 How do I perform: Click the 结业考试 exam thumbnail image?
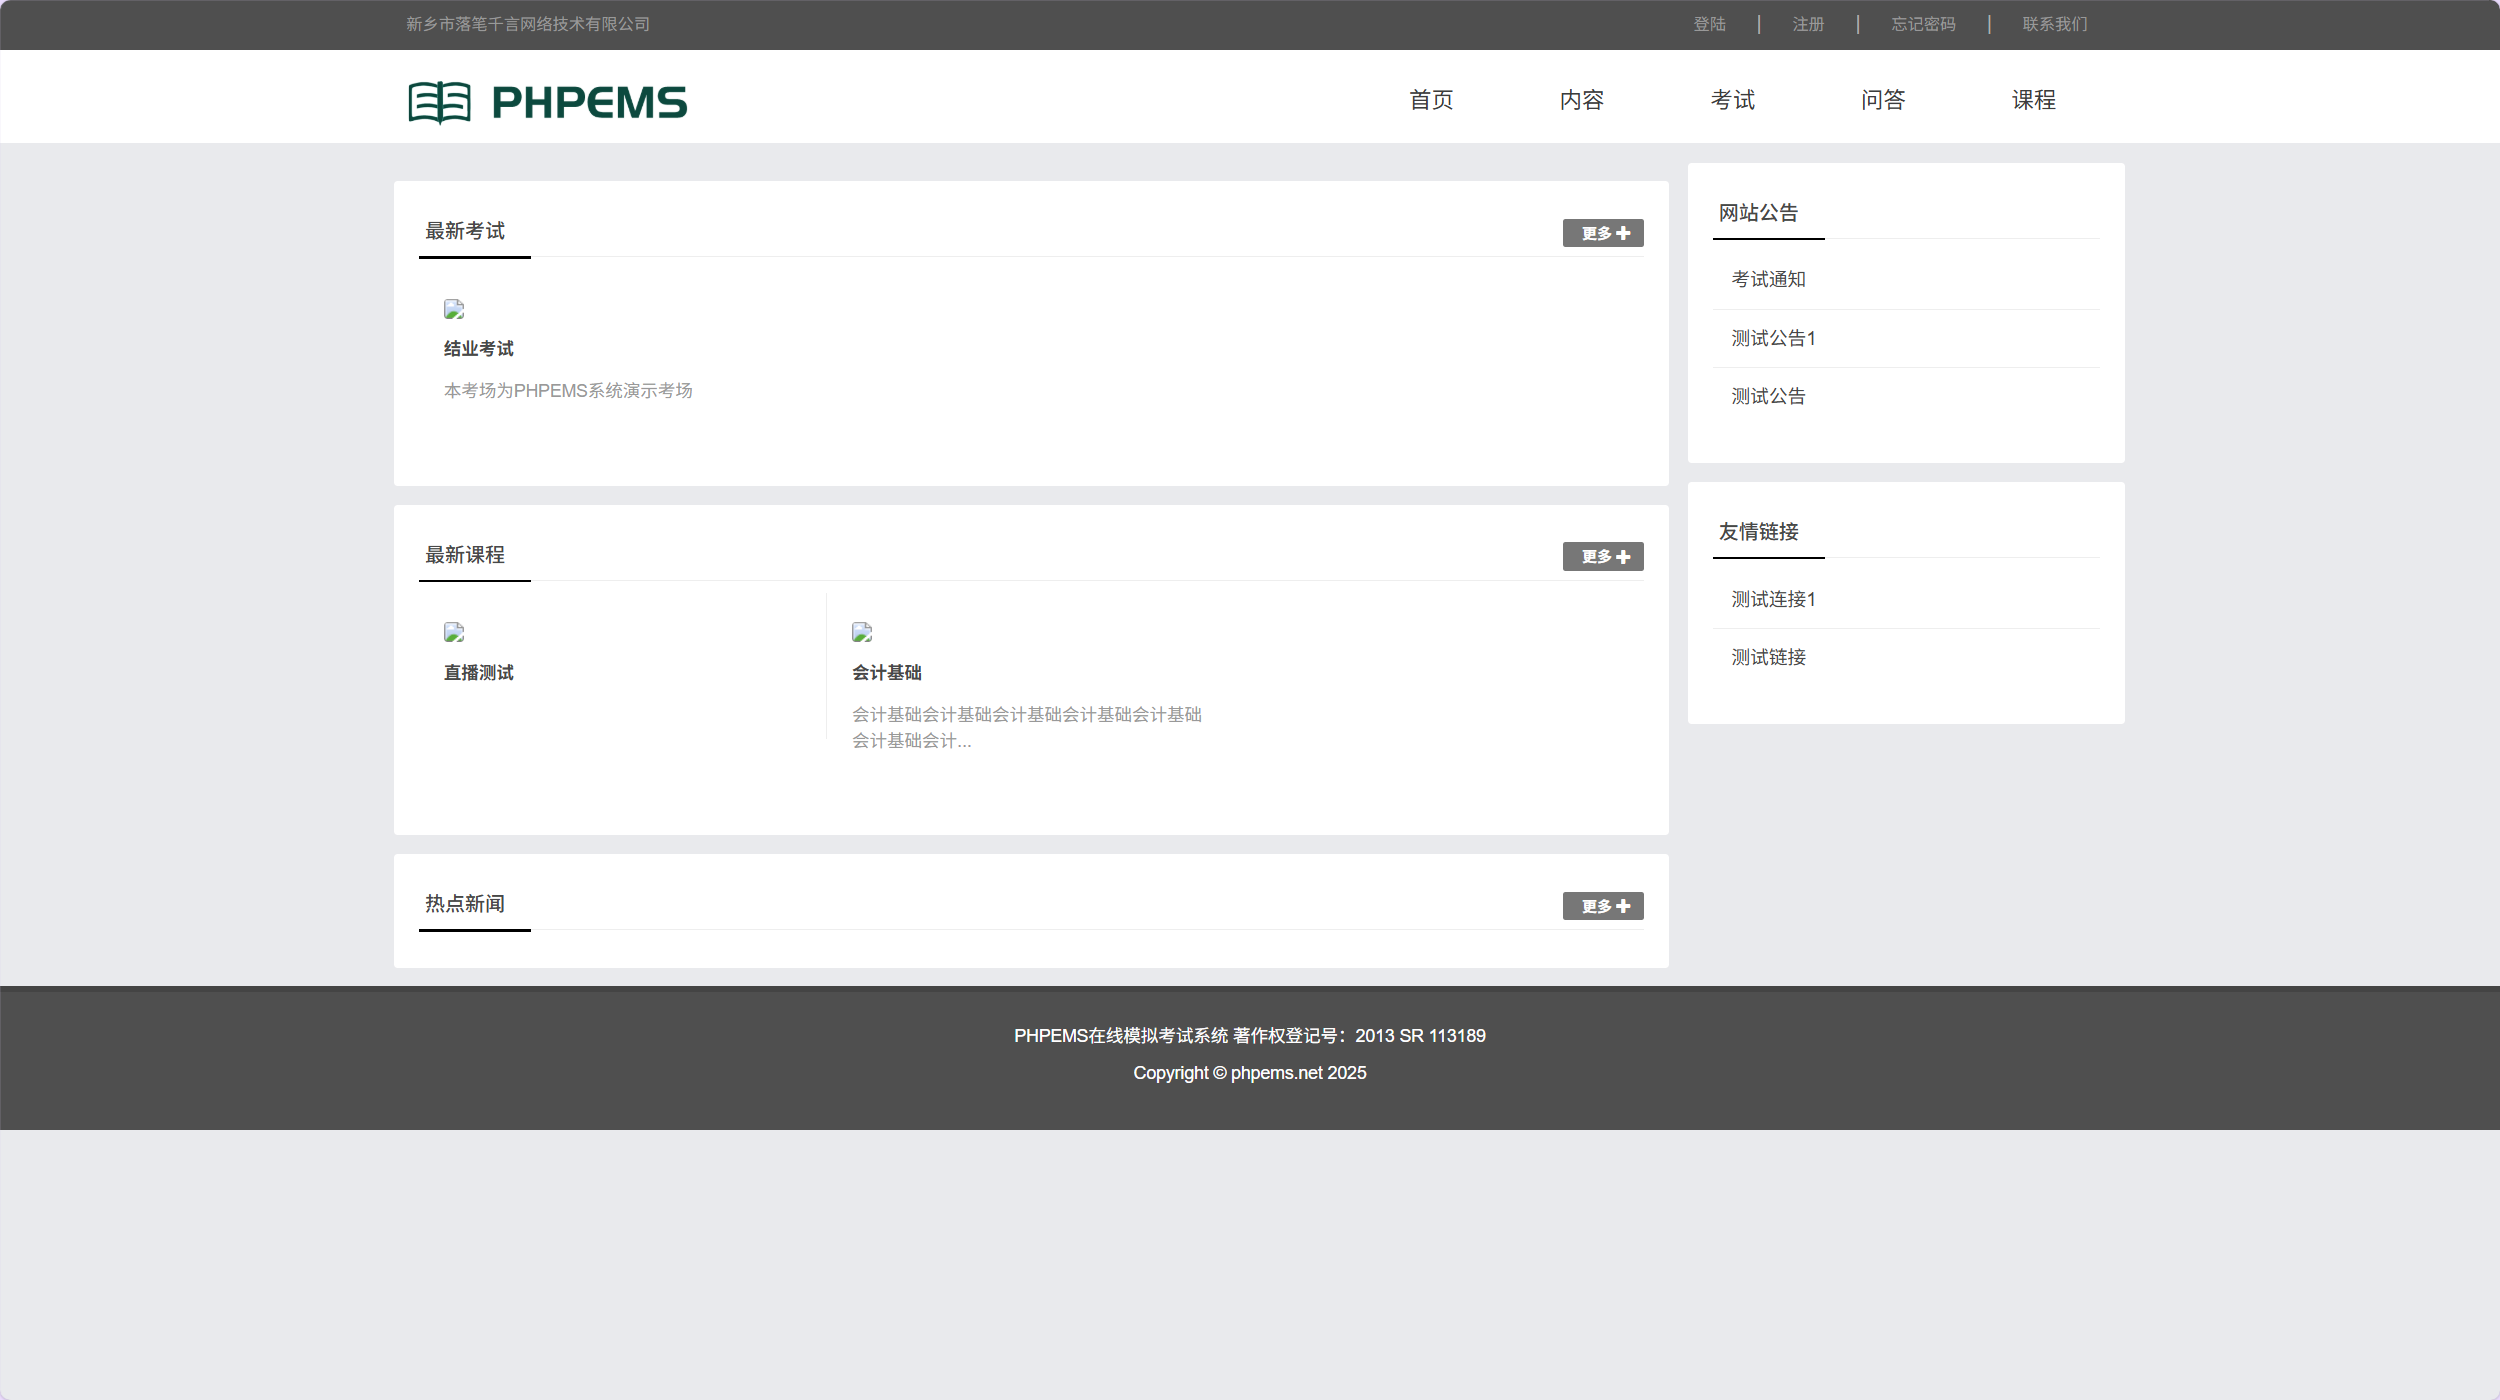click(x=454, y=309)
